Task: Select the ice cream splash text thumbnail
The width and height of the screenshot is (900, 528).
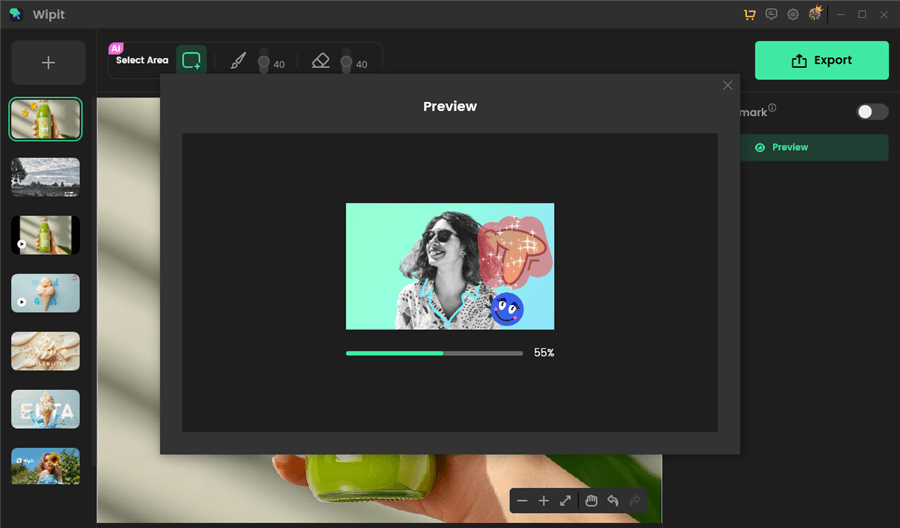Action: click(45, 409)
